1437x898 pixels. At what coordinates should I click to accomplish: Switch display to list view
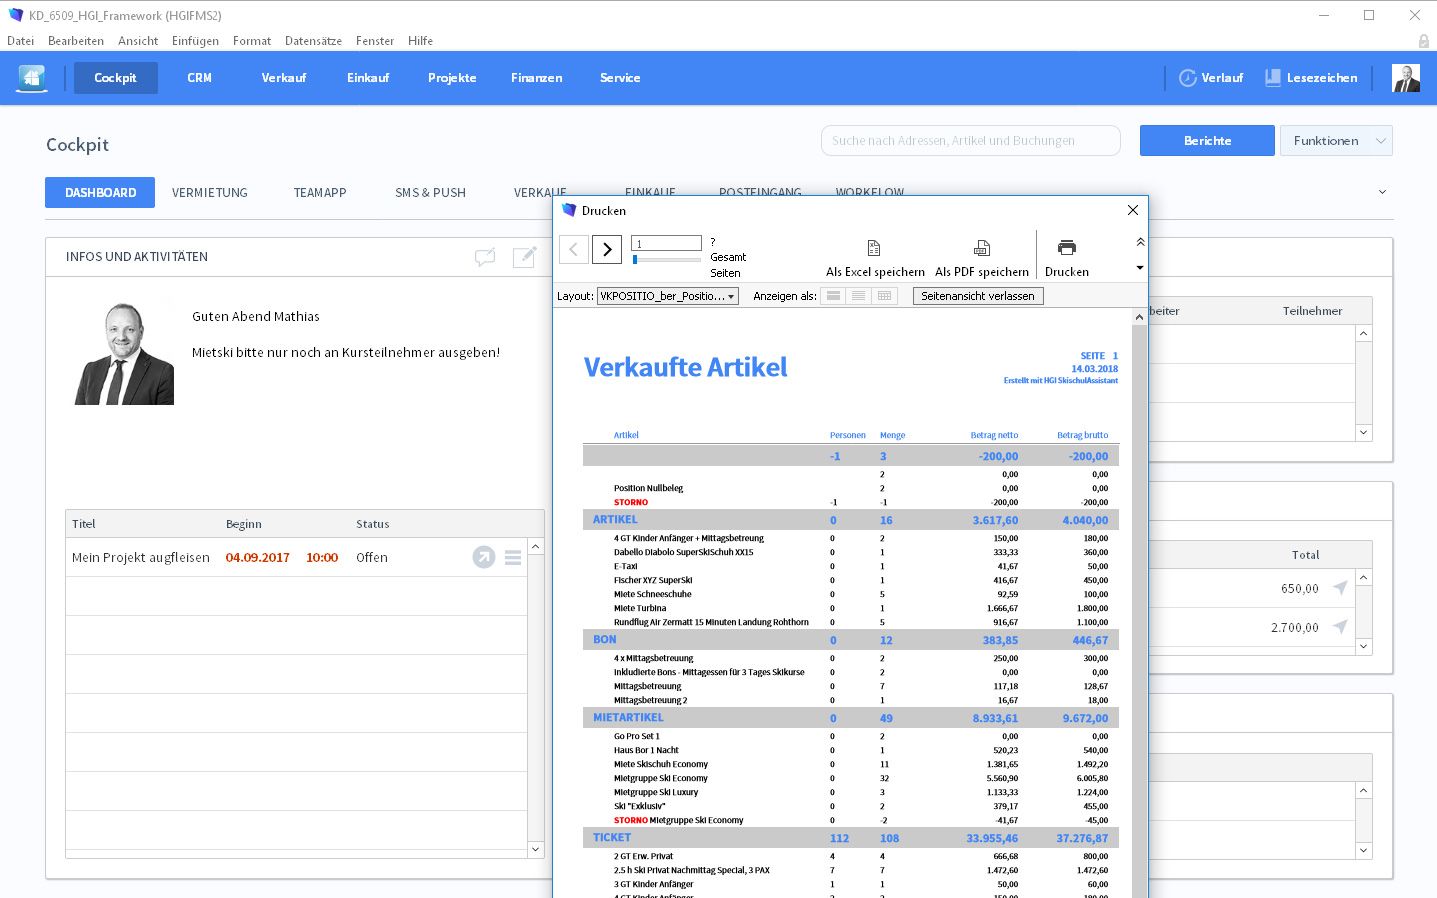(x=858, y=296)
